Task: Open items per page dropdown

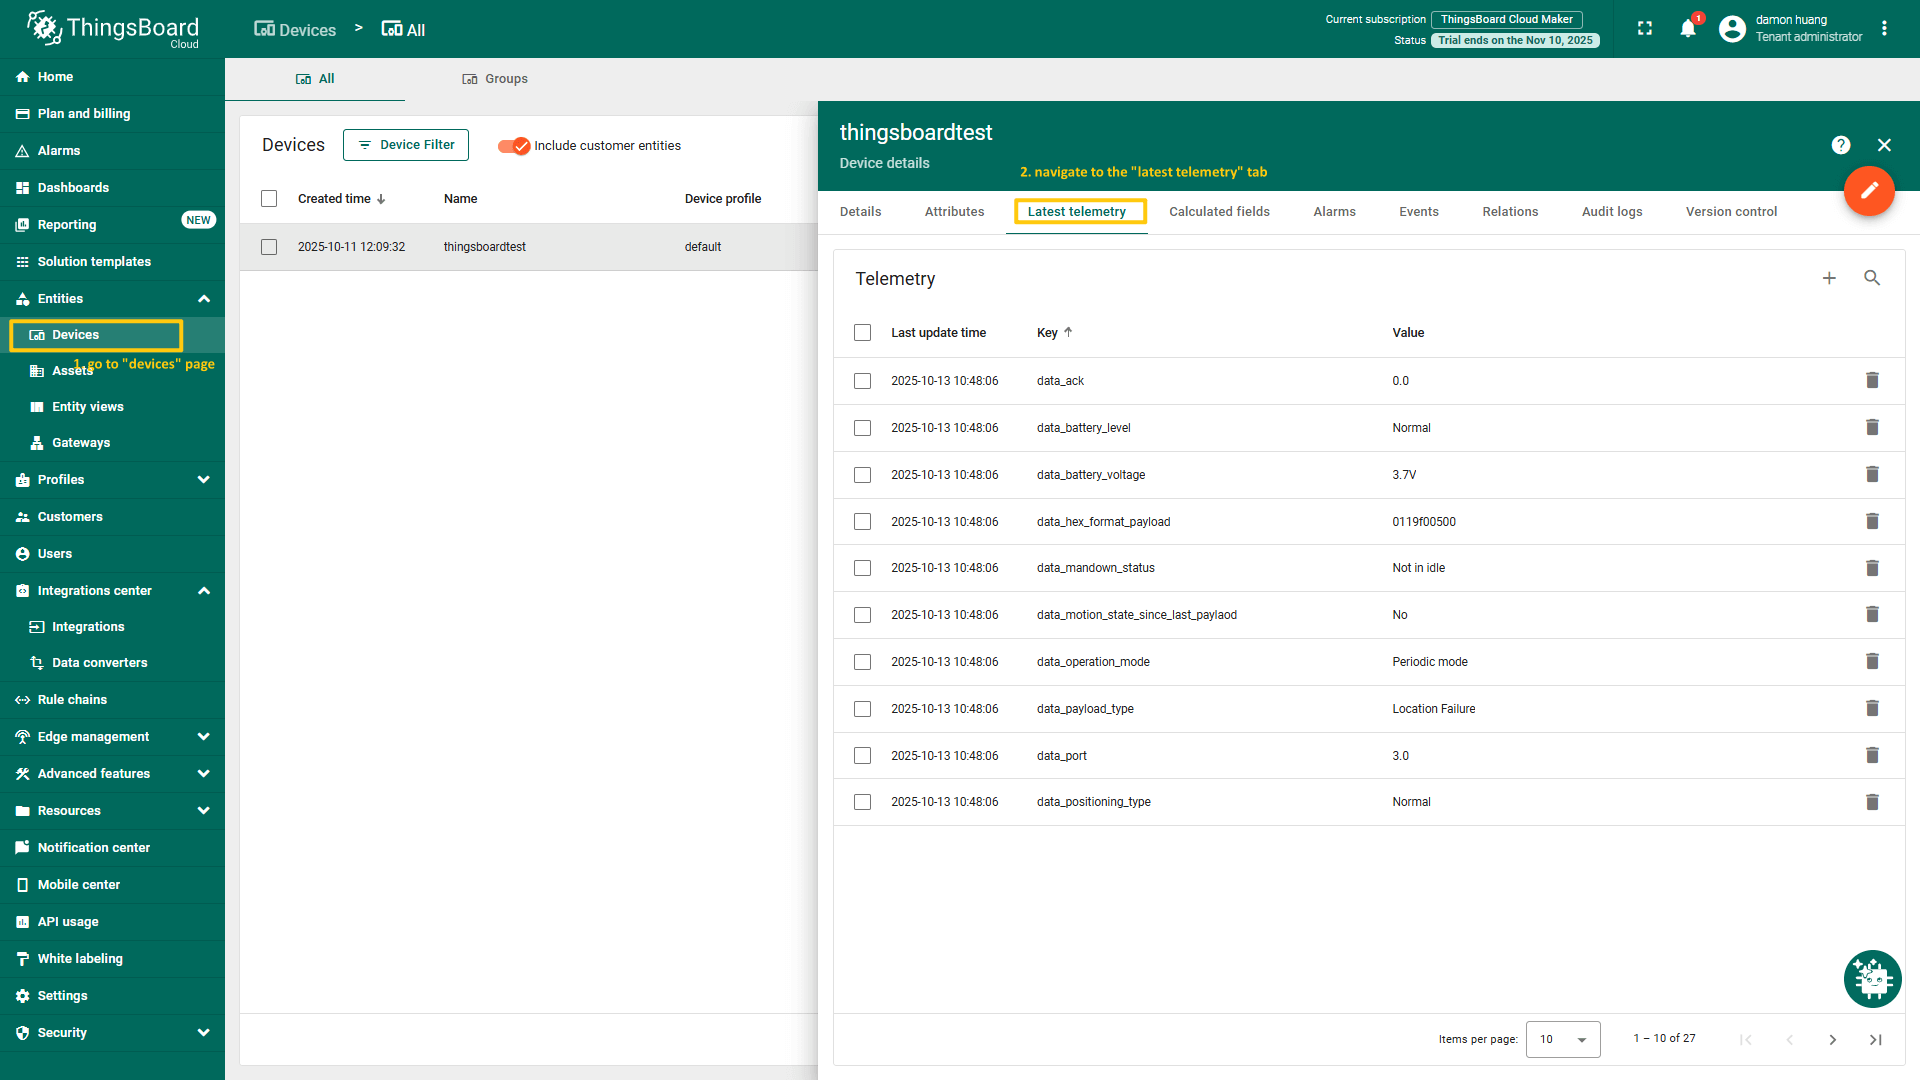Action: click(x=1562, y=1039)
